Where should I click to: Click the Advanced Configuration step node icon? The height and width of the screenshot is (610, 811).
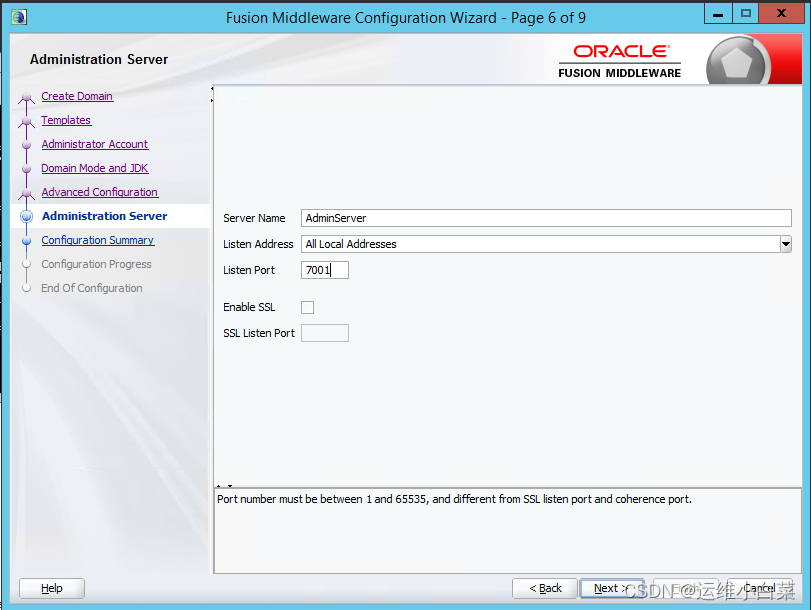coord(26,193)
